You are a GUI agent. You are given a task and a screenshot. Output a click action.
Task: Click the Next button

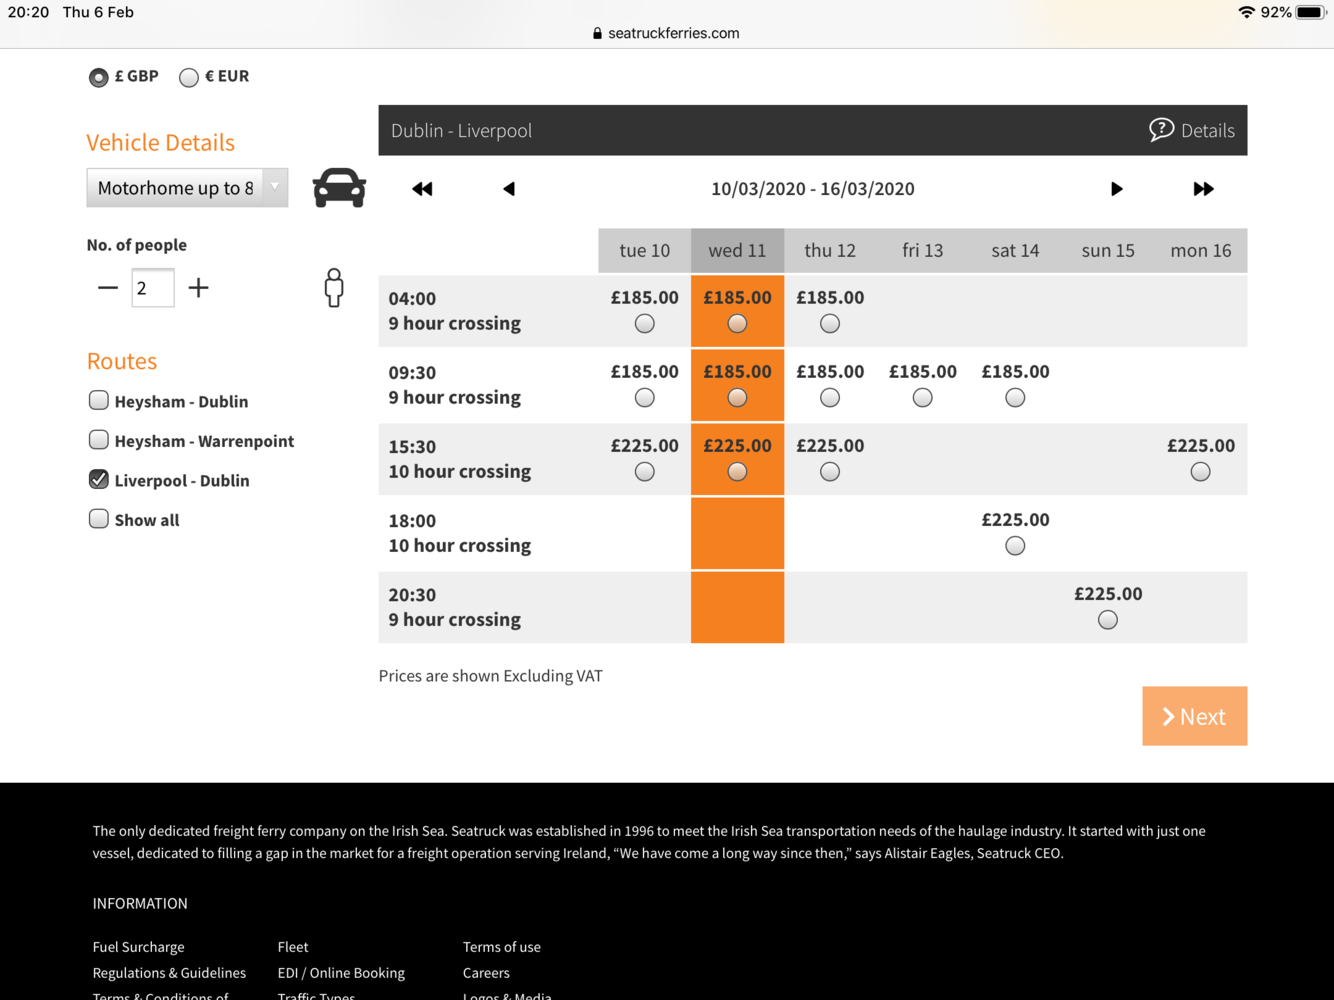tap(1195, 716)
